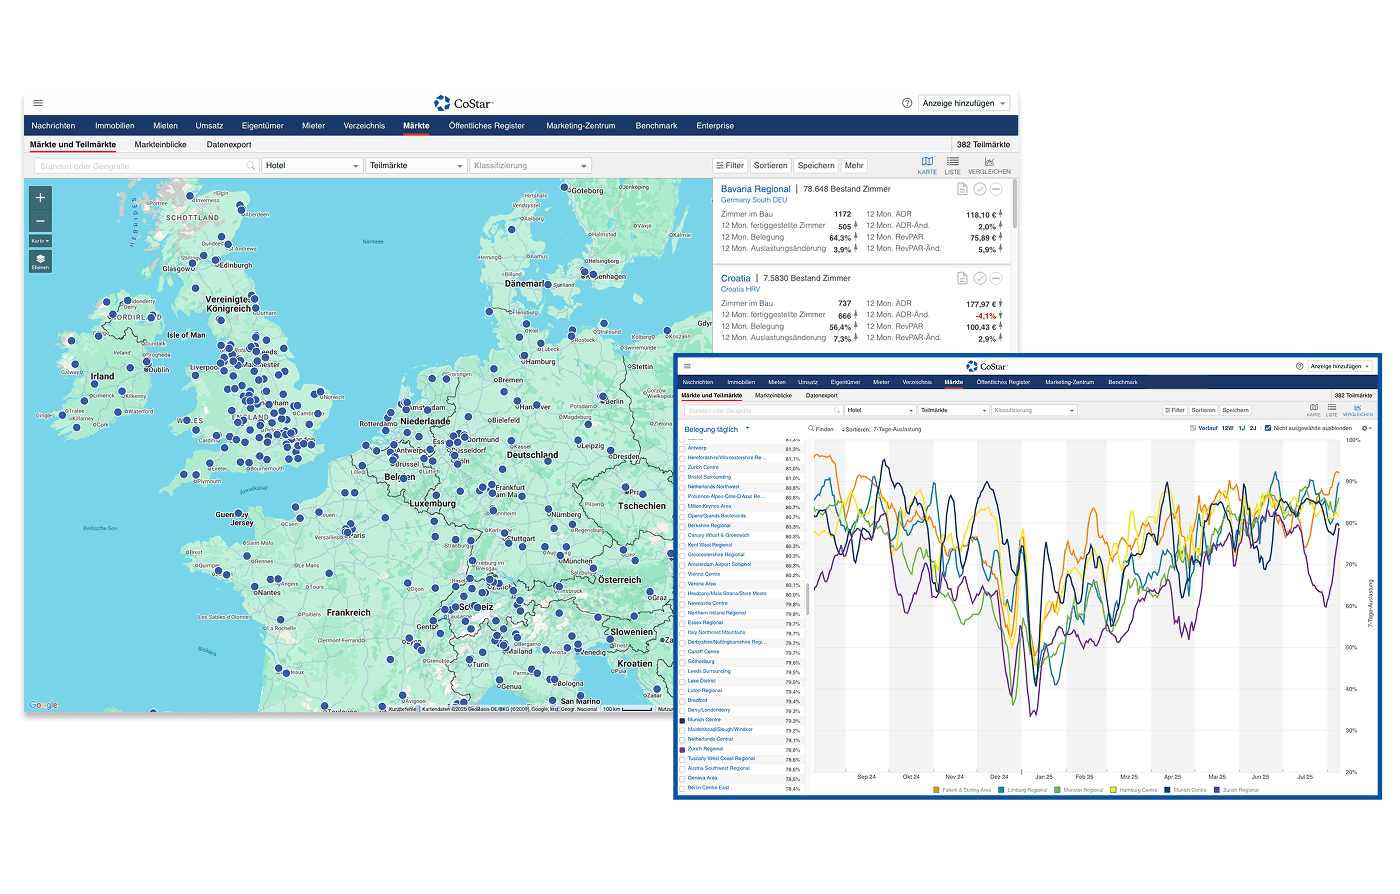Switch to Liste view in the map window
The image size is (1400, 894).
pos(952,165)
